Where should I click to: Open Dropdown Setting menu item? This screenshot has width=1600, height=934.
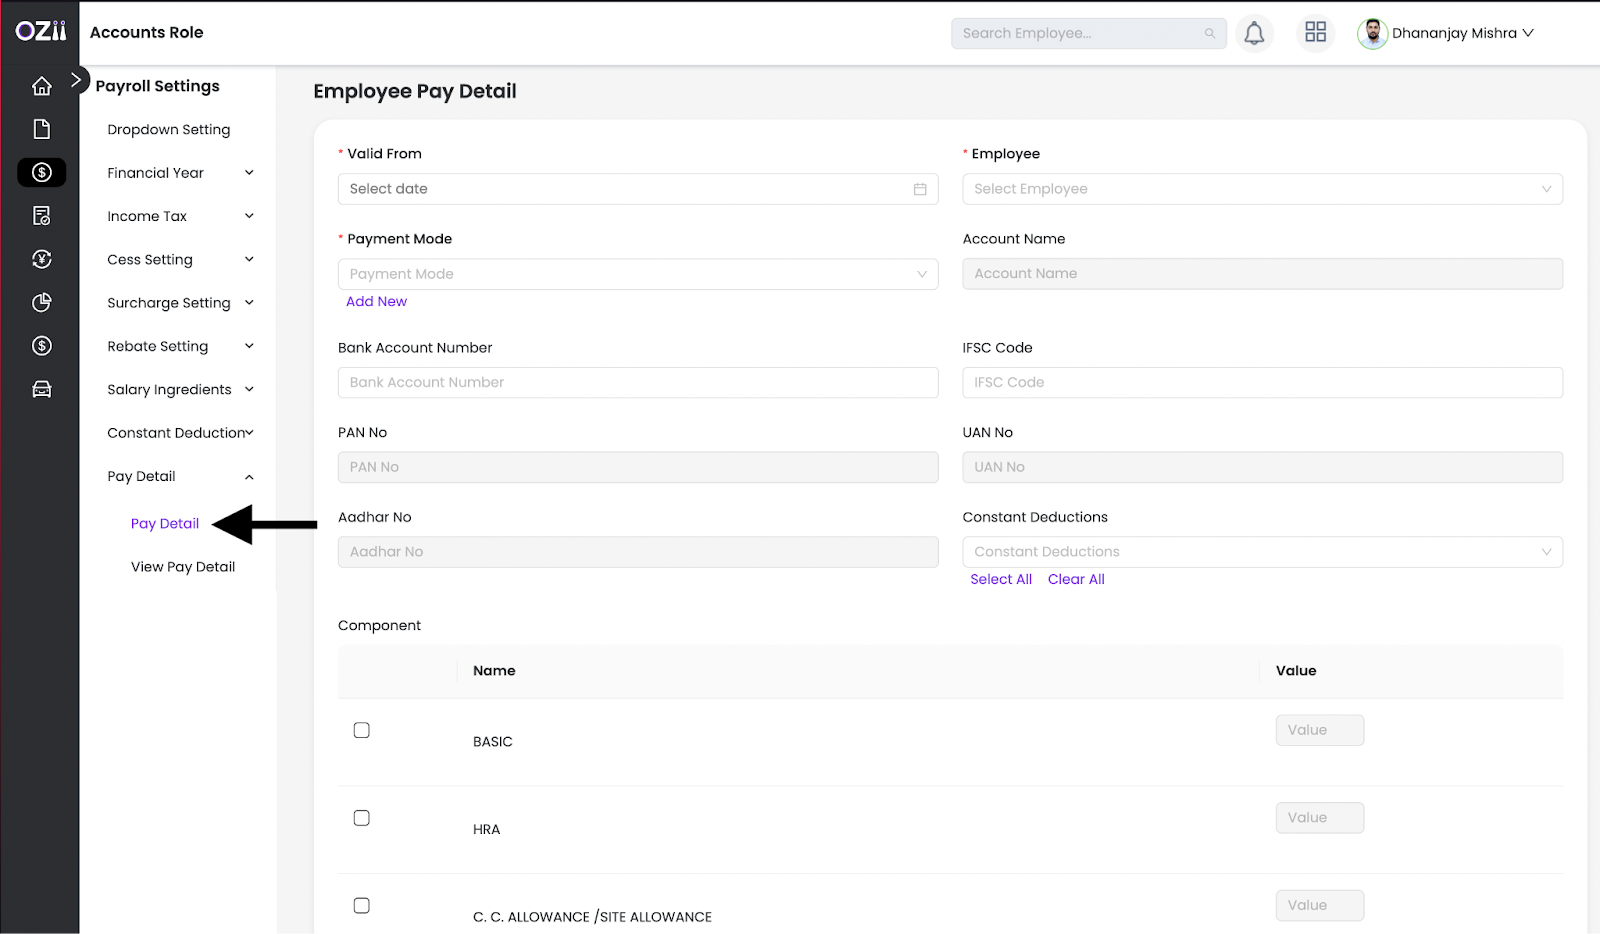point(169,130)
